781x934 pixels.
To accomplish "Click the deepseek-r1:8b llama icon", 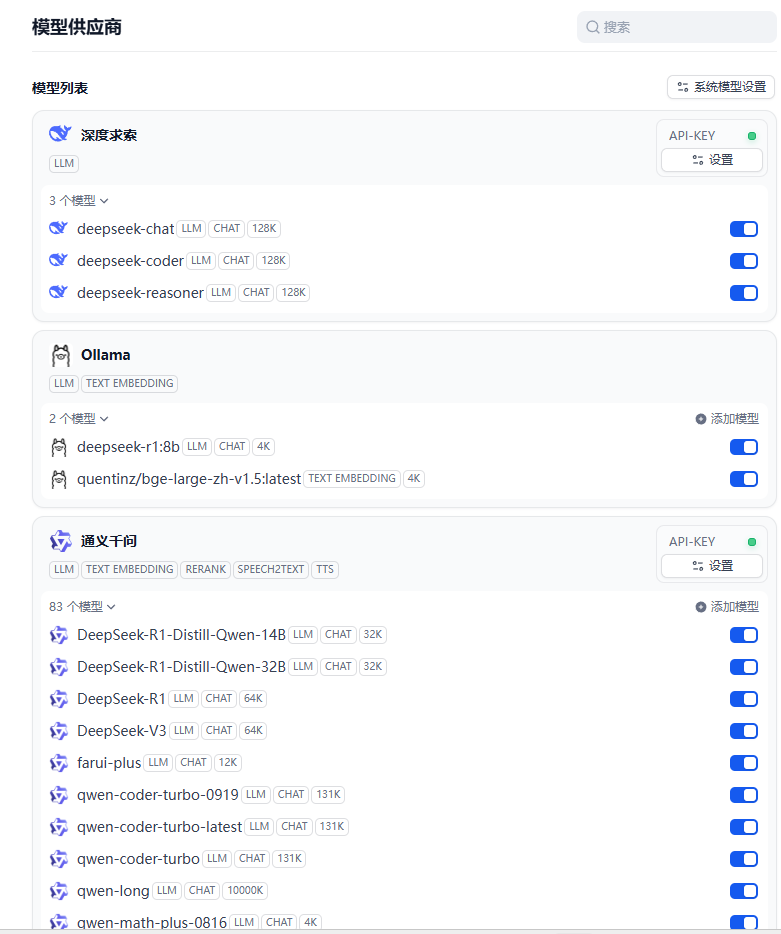I will [x=58, y=447].
